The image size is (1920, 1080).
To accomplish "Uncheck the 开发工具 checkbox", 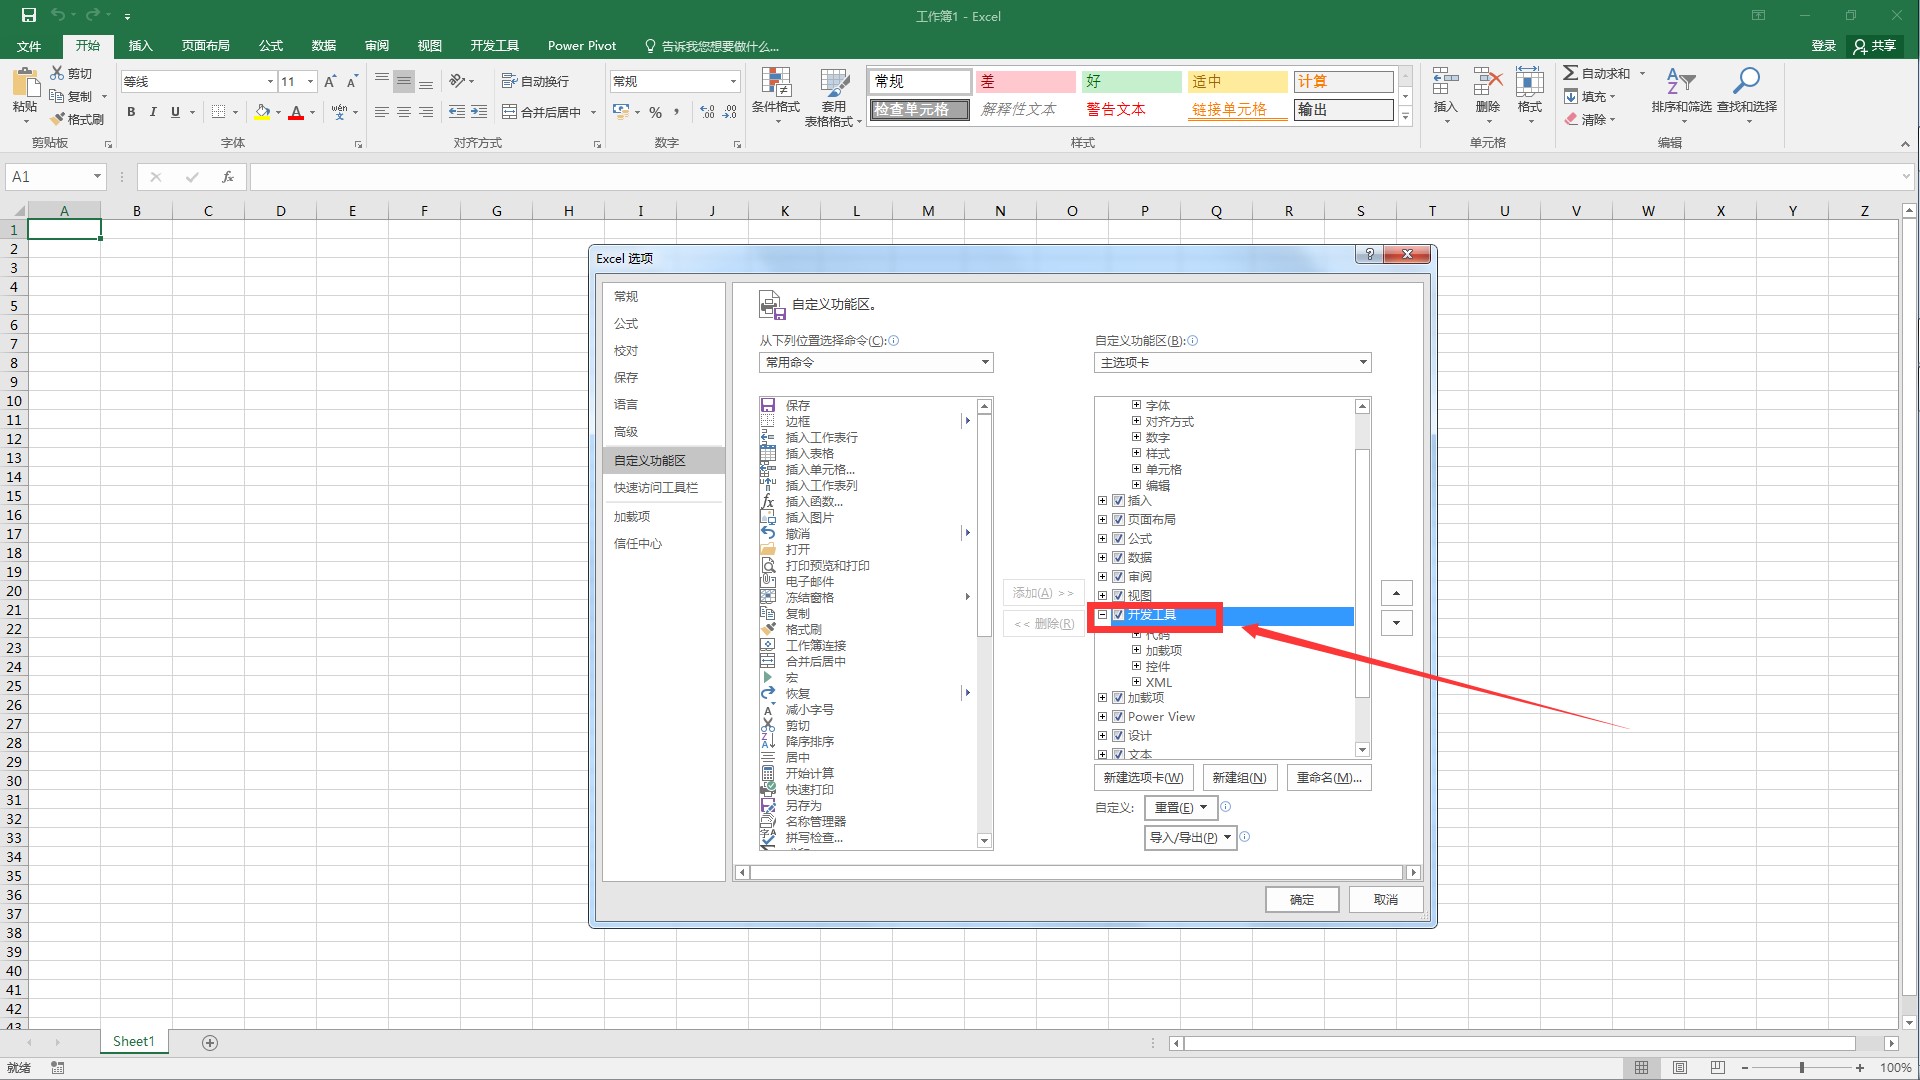I will 1118,615.
